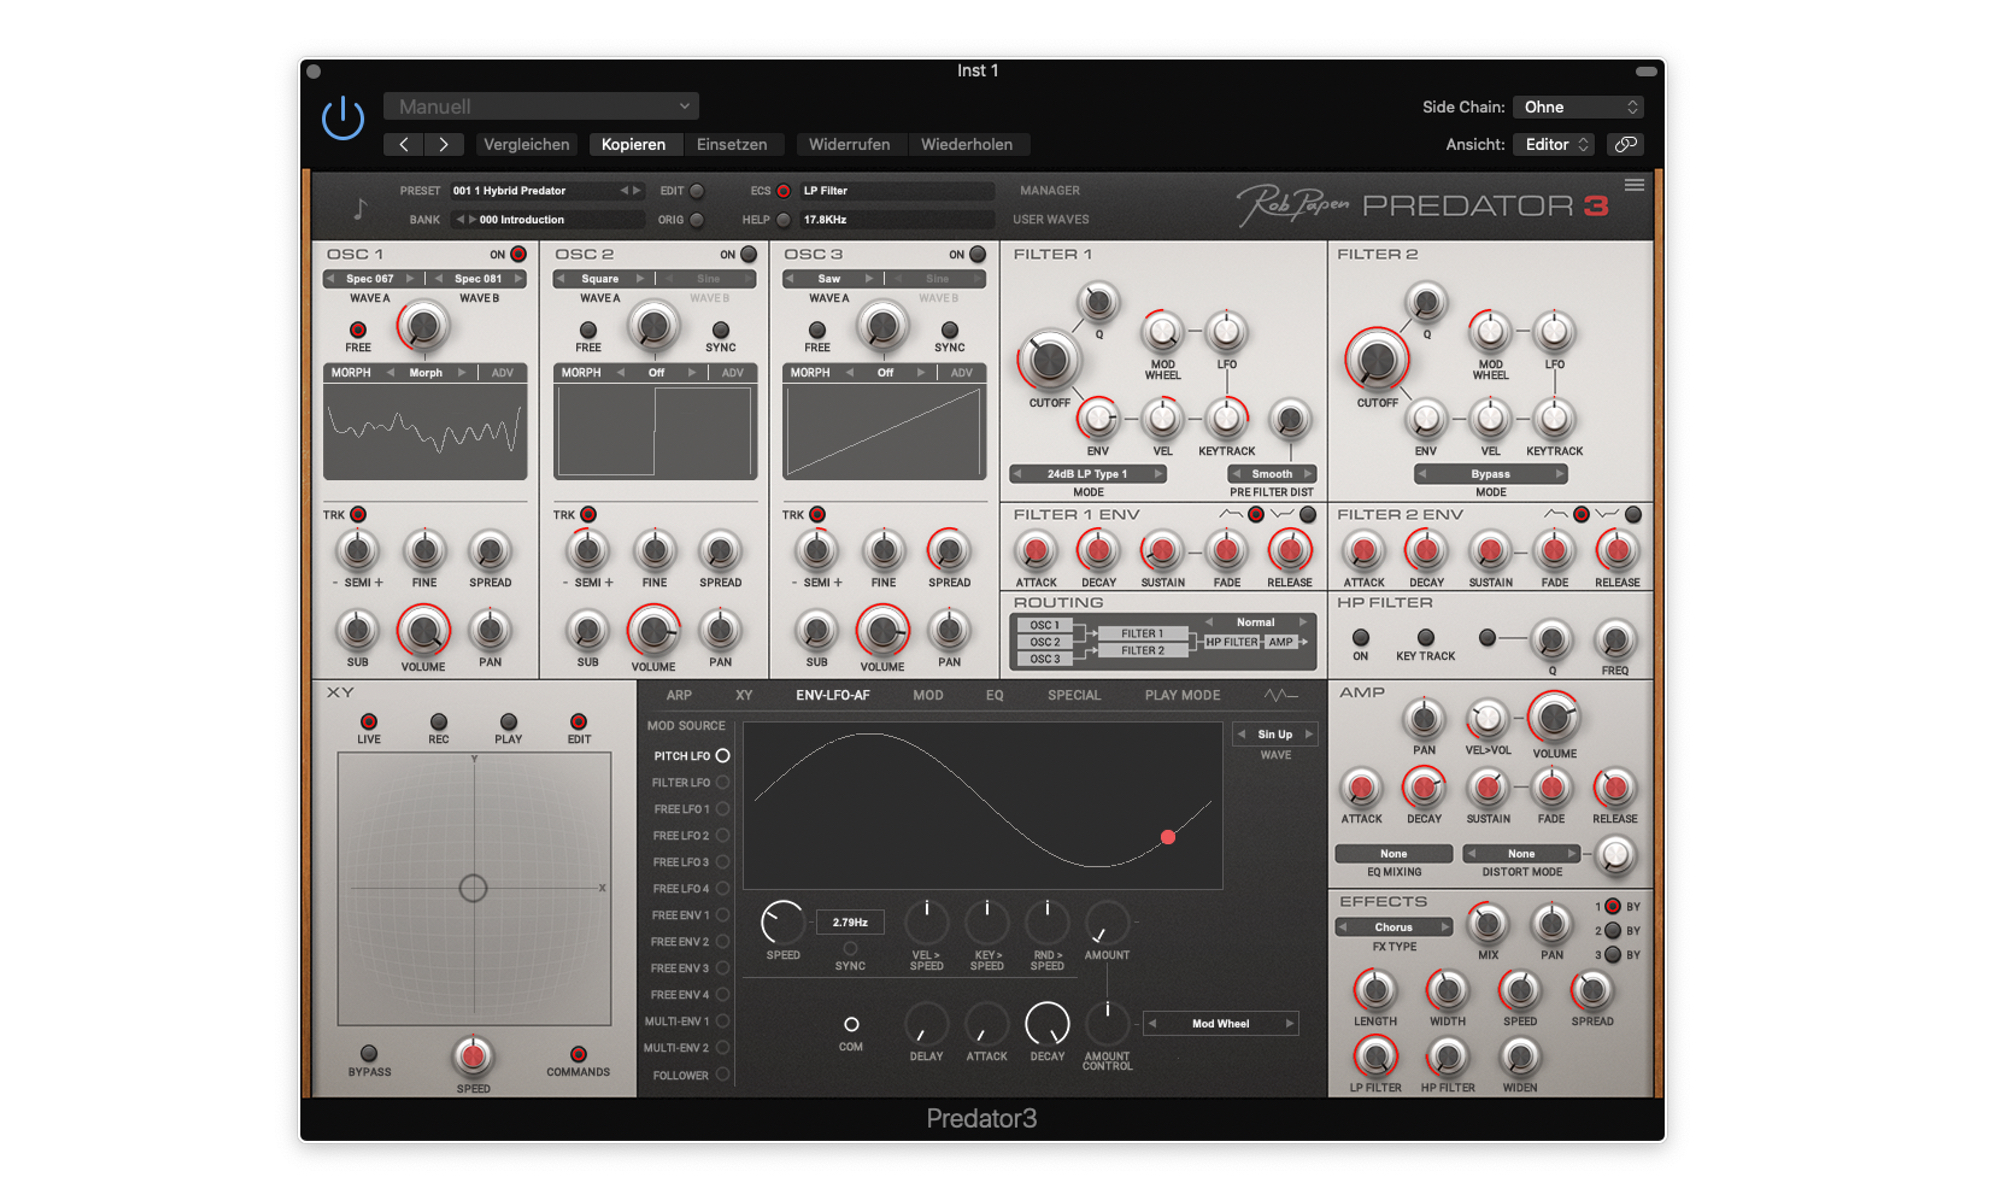Click the next pre filter dist arrow

(x=1307, y=474)
